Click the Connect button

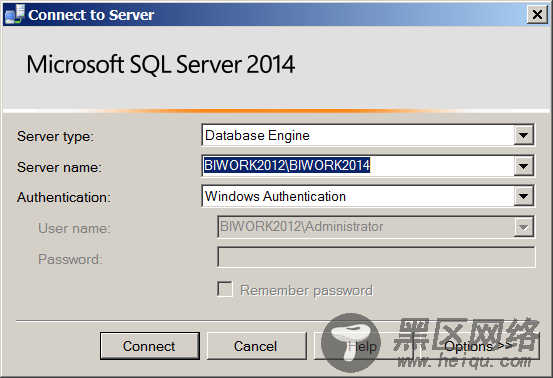coord(150,346)
